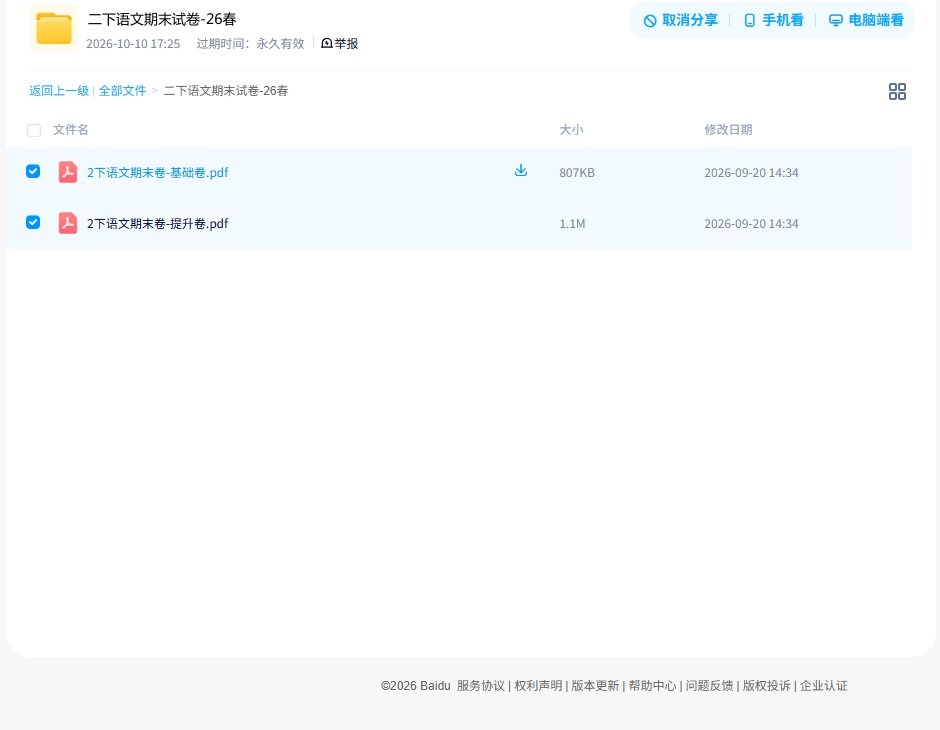This screenshot has width=940, height=730.
Task: Sort by the 修改日期 column header
Action: click(728, 129)
